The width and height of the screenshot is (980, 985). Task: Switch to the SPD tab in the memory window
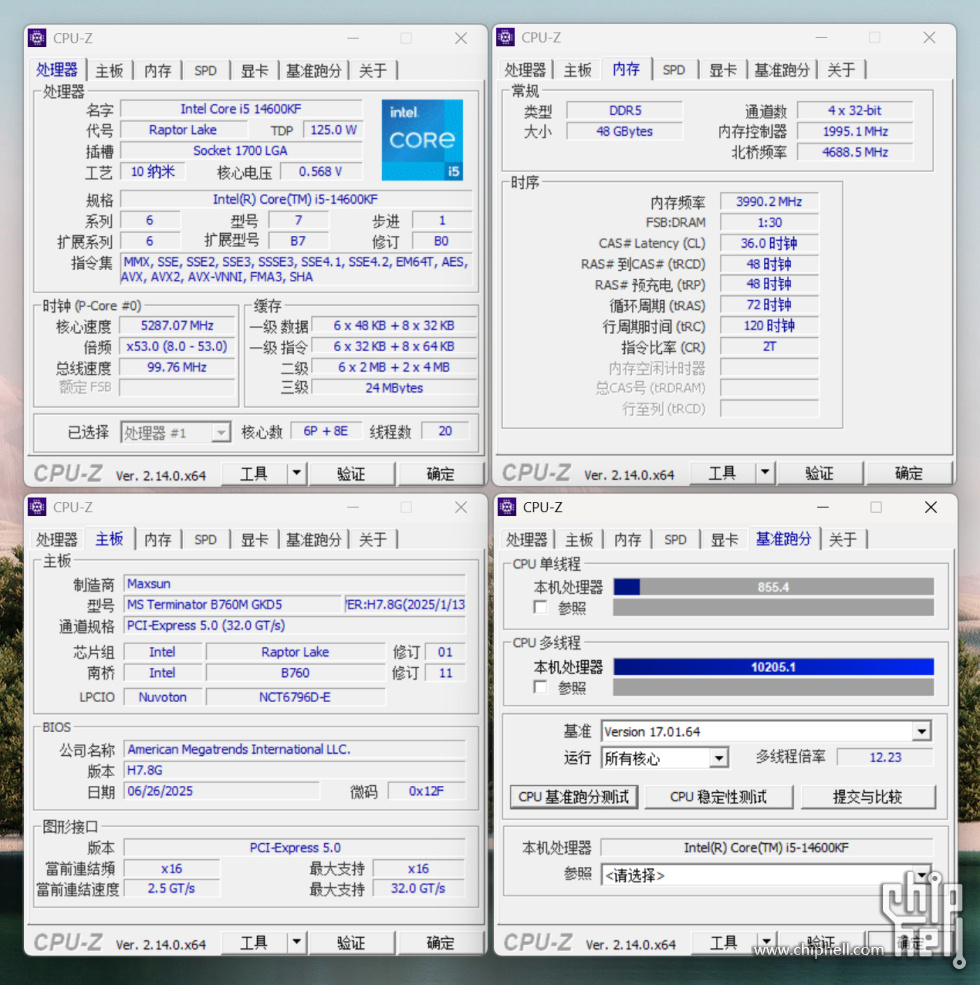click(x=673, y=70)
